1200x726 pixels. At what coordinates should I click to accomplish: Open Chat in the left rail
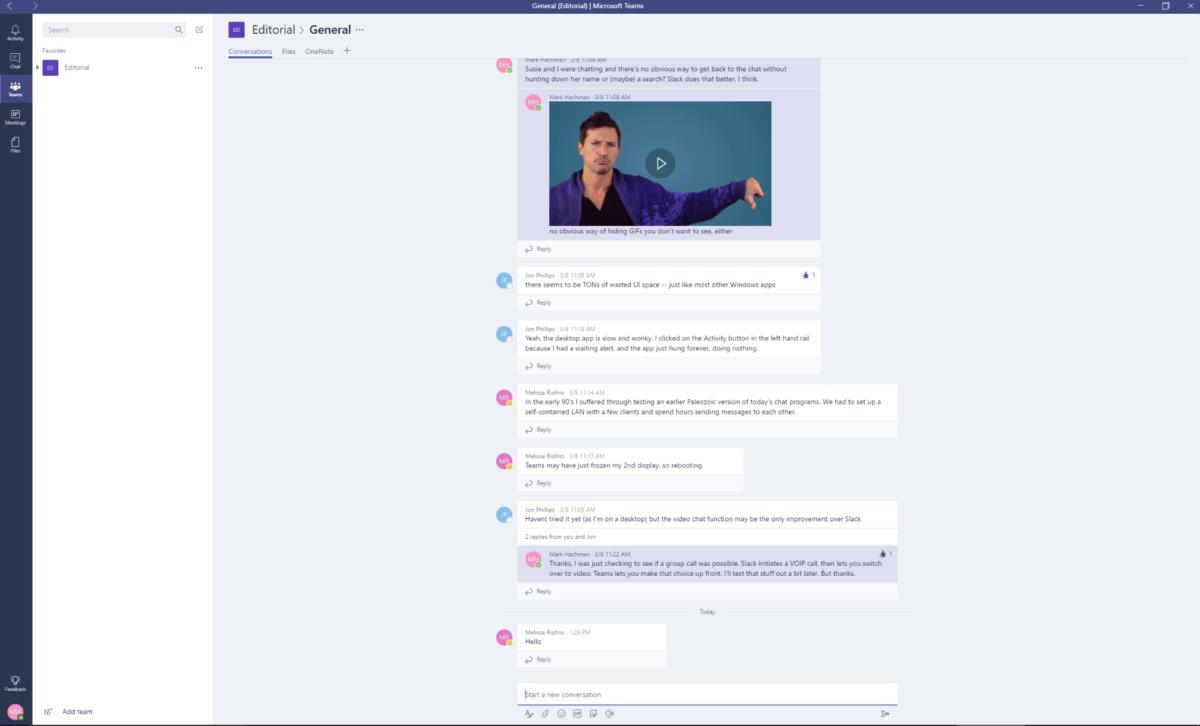[x=15, y=61]
